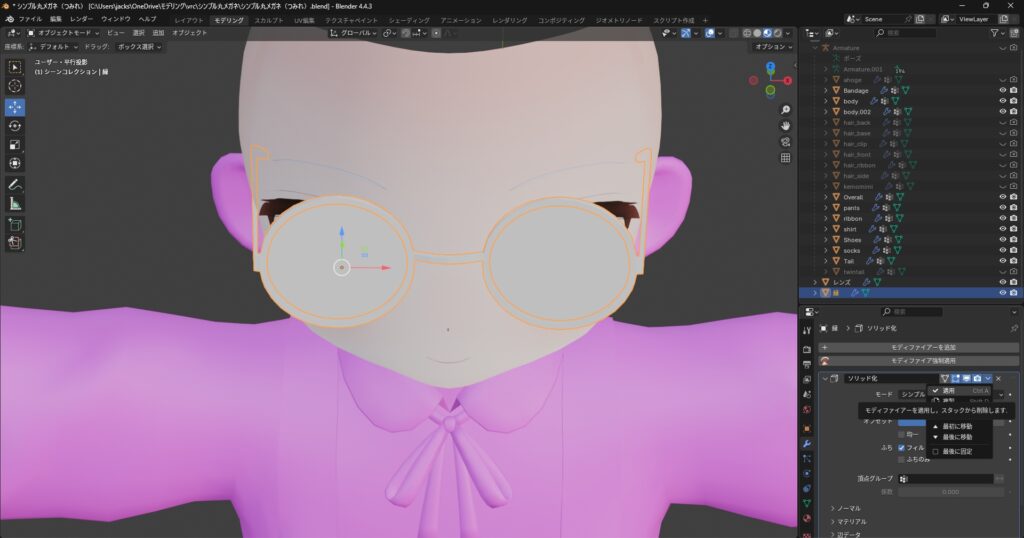This screenshot has height=538, width=1024.
Task: Click the outliner search field
Action: (x=905, y=33)
